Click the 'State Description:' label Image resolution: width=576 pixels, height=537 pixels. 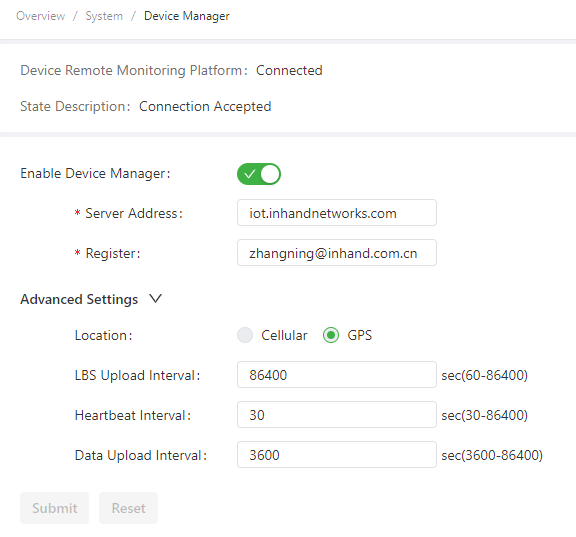tap(75, 107)
